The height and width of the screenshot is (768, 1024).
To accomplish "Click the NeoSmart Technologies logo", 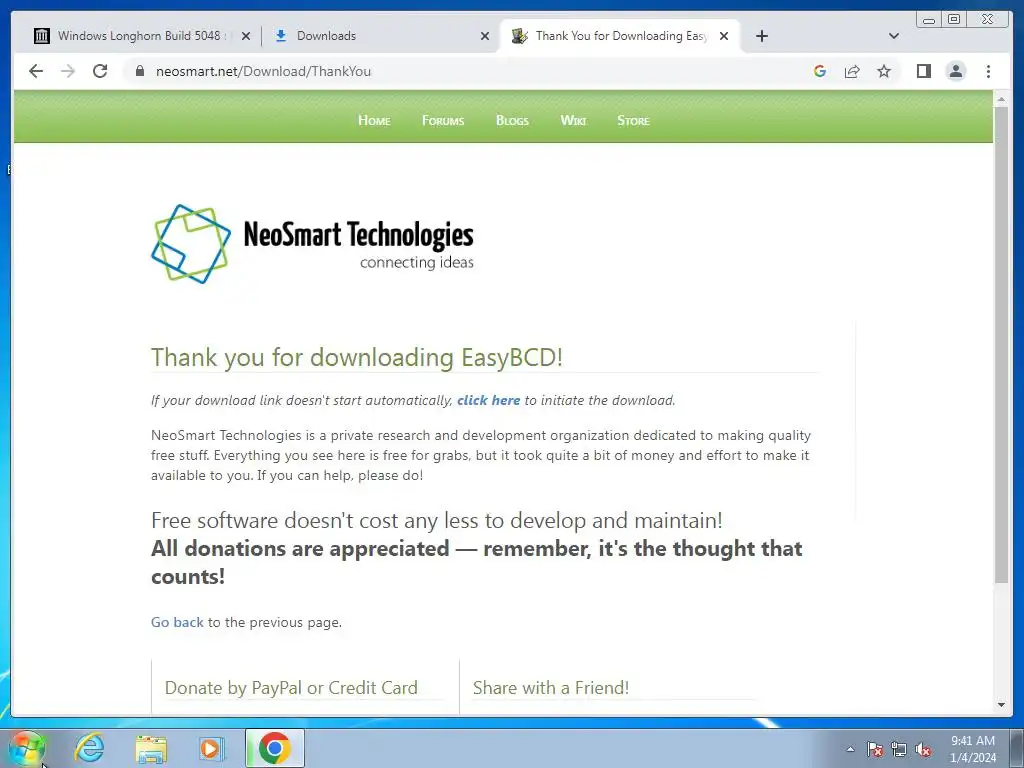I will [x=313, y=244].
